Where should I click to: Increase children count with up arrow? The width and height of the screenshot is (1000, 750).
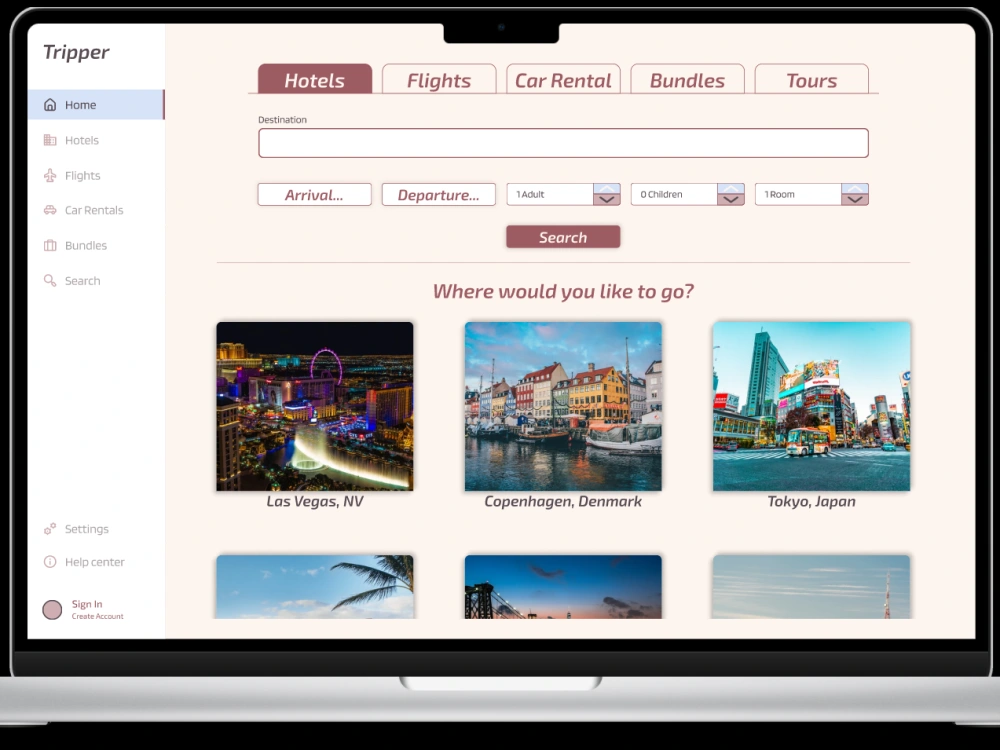(x=731, y=189)
